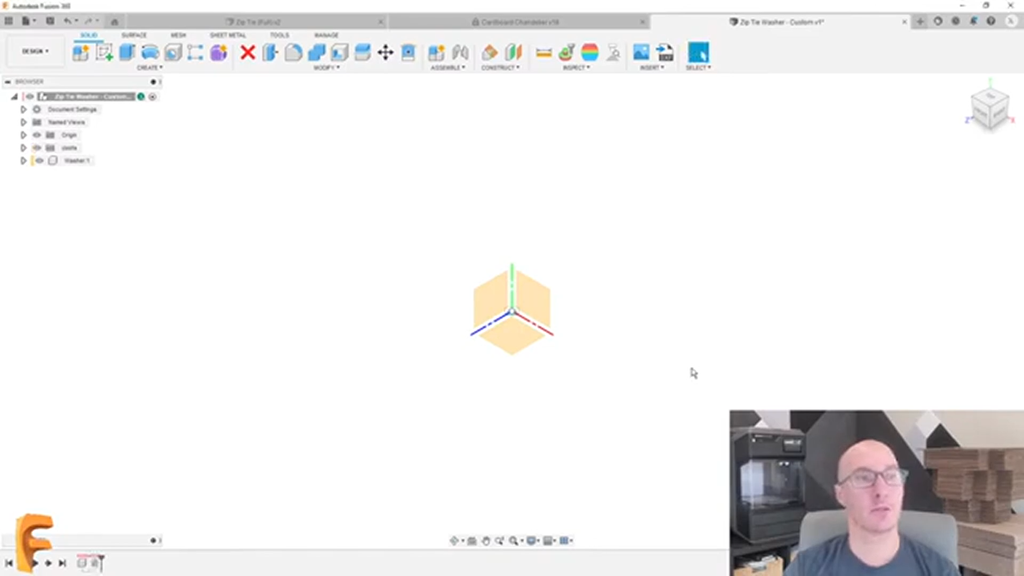The image size is (1024, 576).
Task: Open the Insert DXF tool icon
Action: 665,52
